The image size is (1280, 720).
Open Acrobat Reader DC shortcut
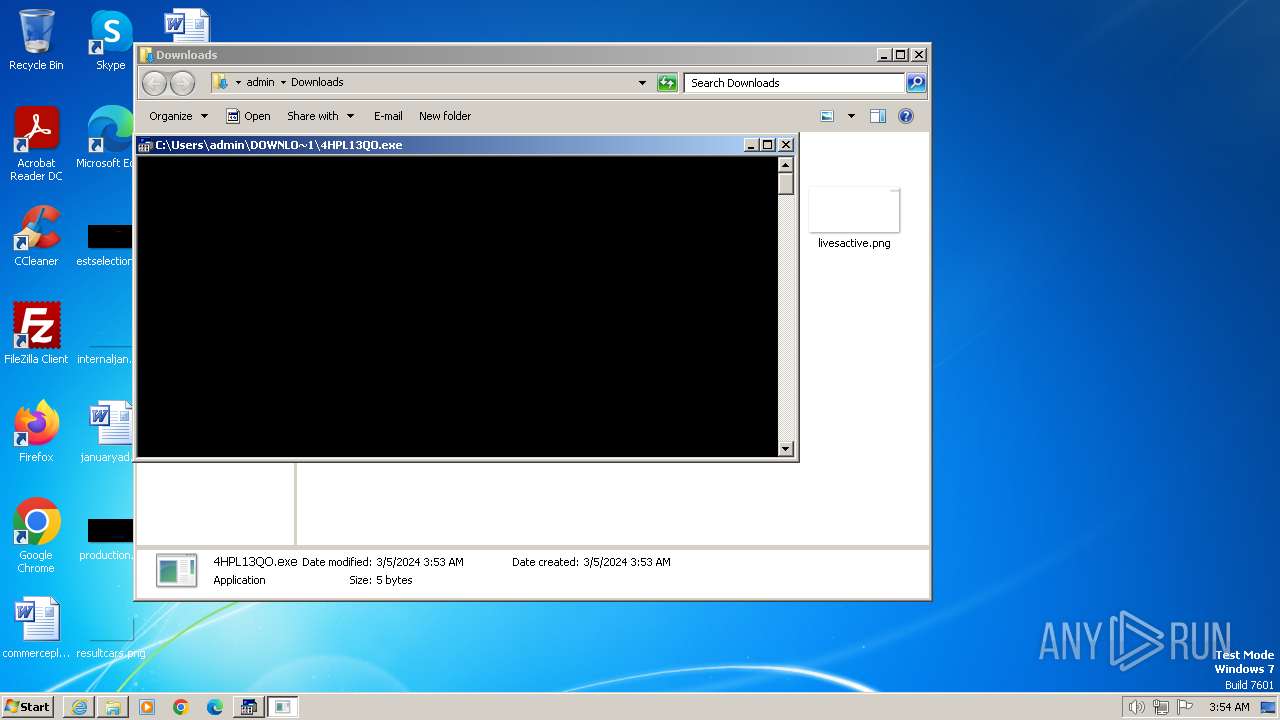point(36,144)
